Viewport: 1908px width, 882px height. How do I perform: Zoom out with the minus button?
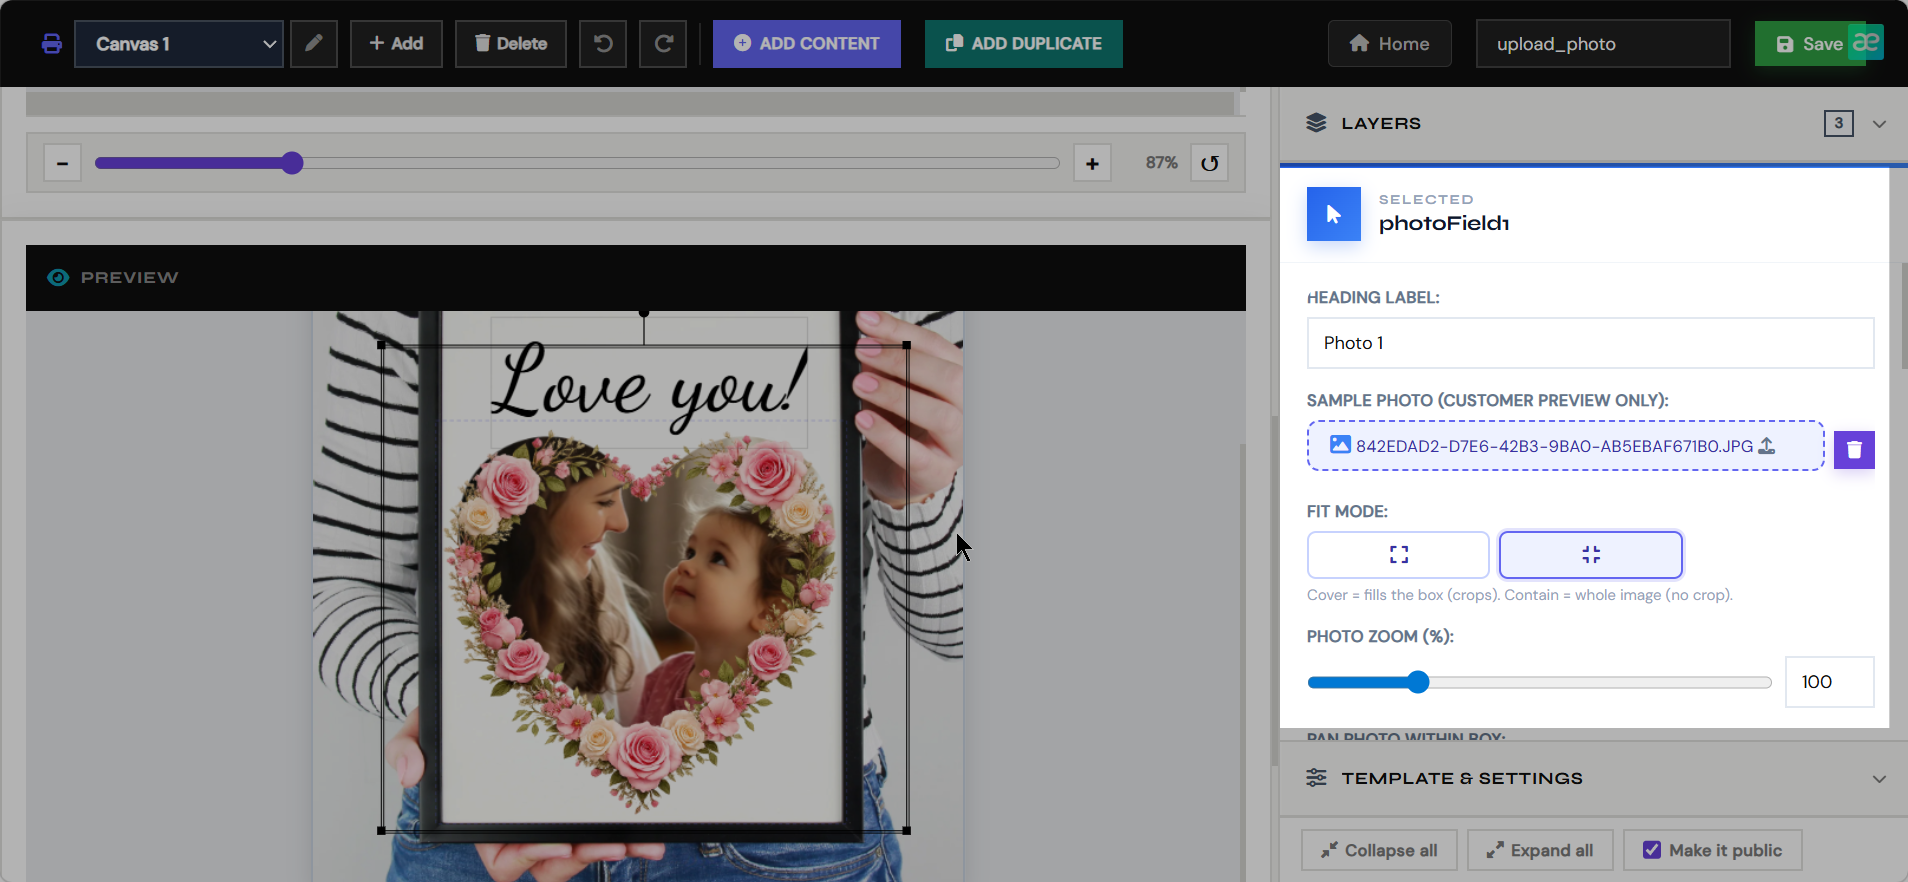tap(62, 163)
